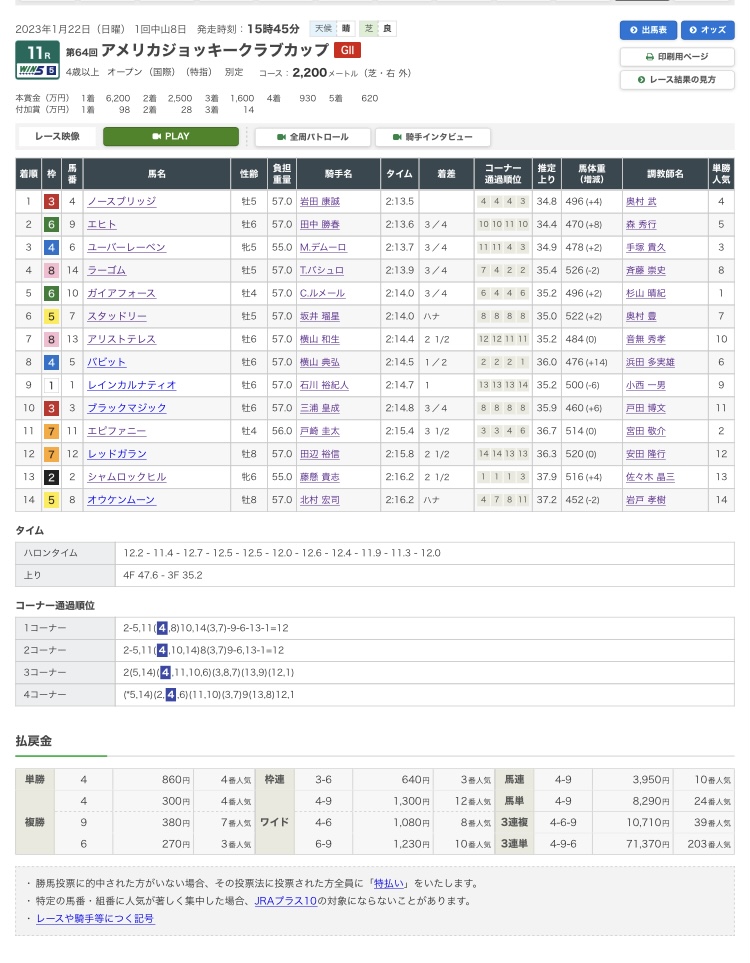Open trainer 手塚 貴久 profile
Image resolution: width=750 pixels, height=963 pixels.
click(646, 248)
